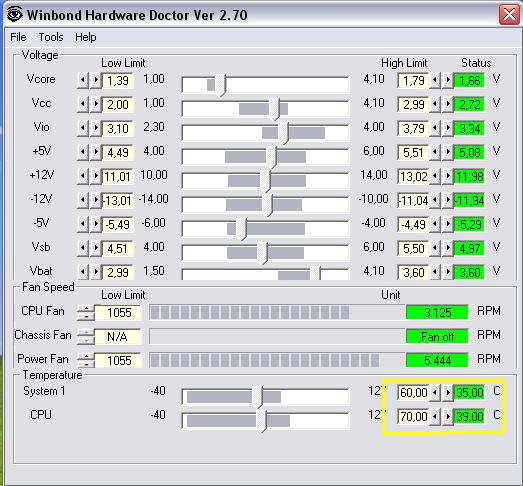
Task: Click the Hardware Doctor eye icon in title bar
Action: pyautogui.click(x=14, y=14)
